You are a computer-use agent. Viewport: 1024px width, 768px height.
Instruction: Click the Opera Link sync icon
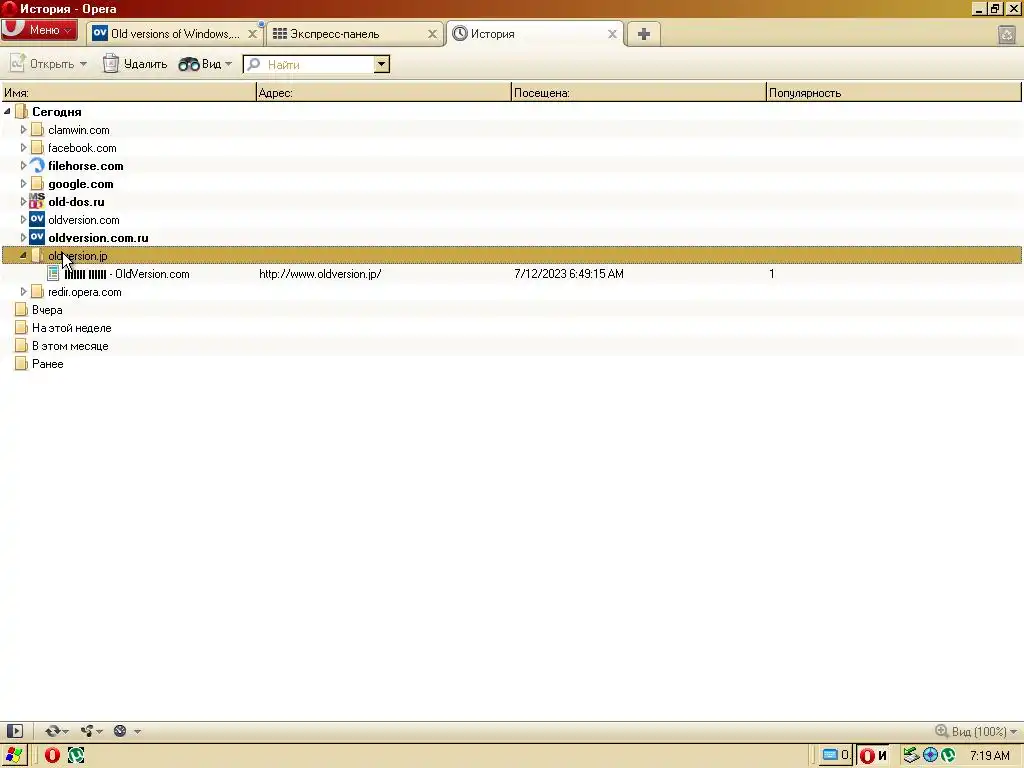(x=53, y=731)
